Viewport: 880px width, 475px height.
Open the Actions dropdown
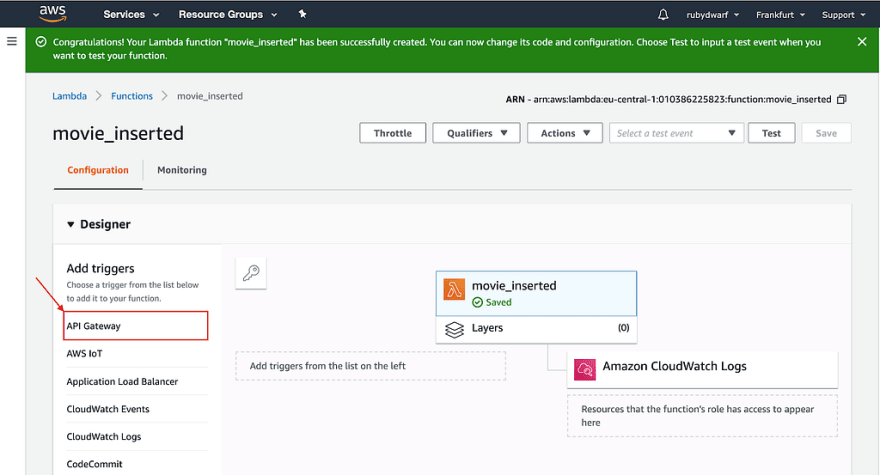click(565, 133)
